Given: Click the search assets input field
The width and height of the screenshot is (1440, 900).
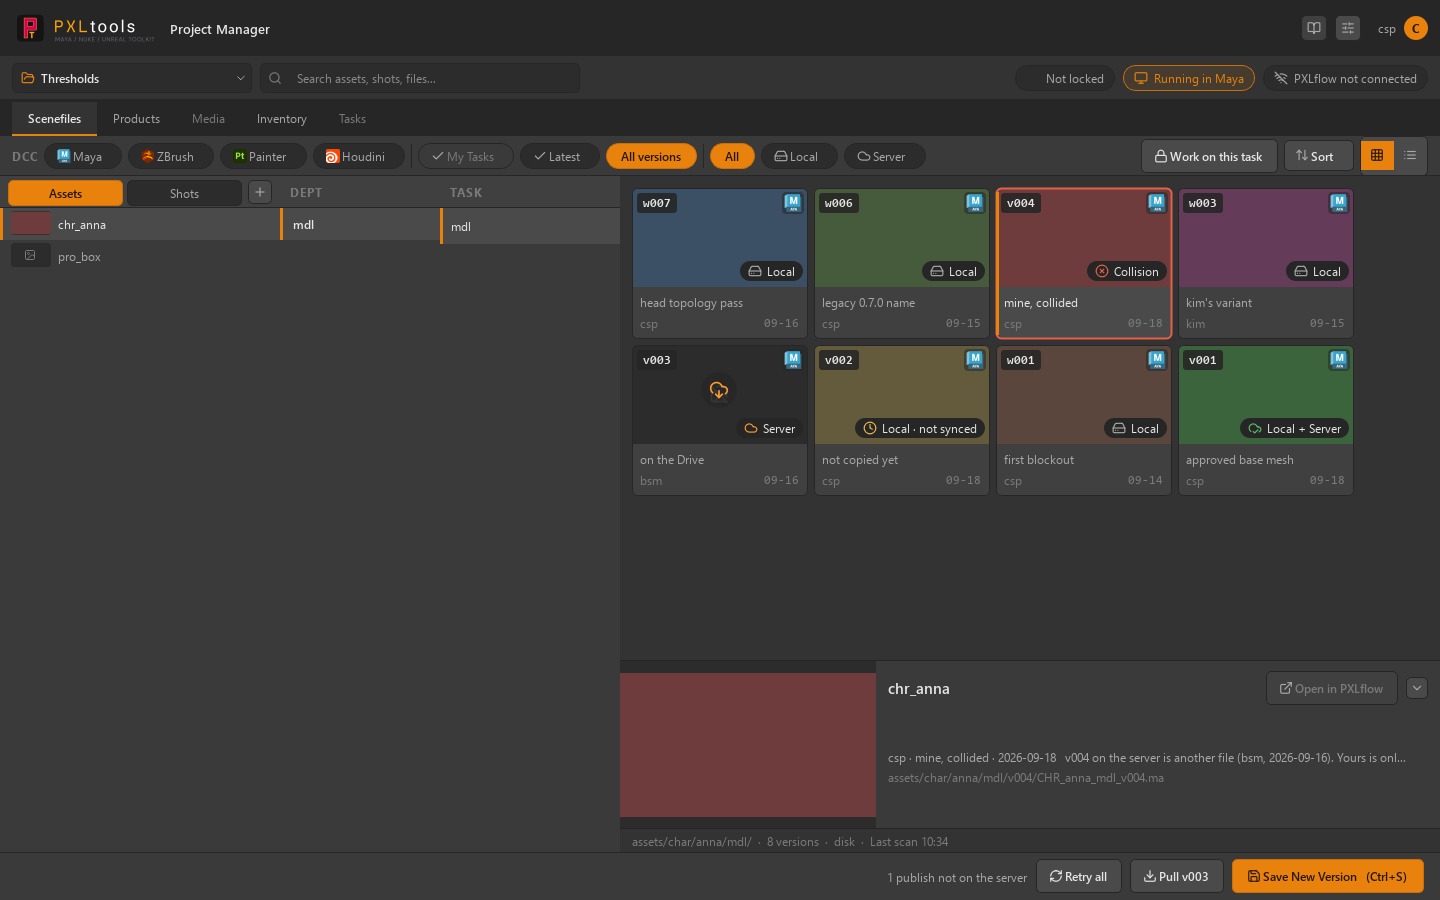Looking at the screenshot, I should click(420, 78).
